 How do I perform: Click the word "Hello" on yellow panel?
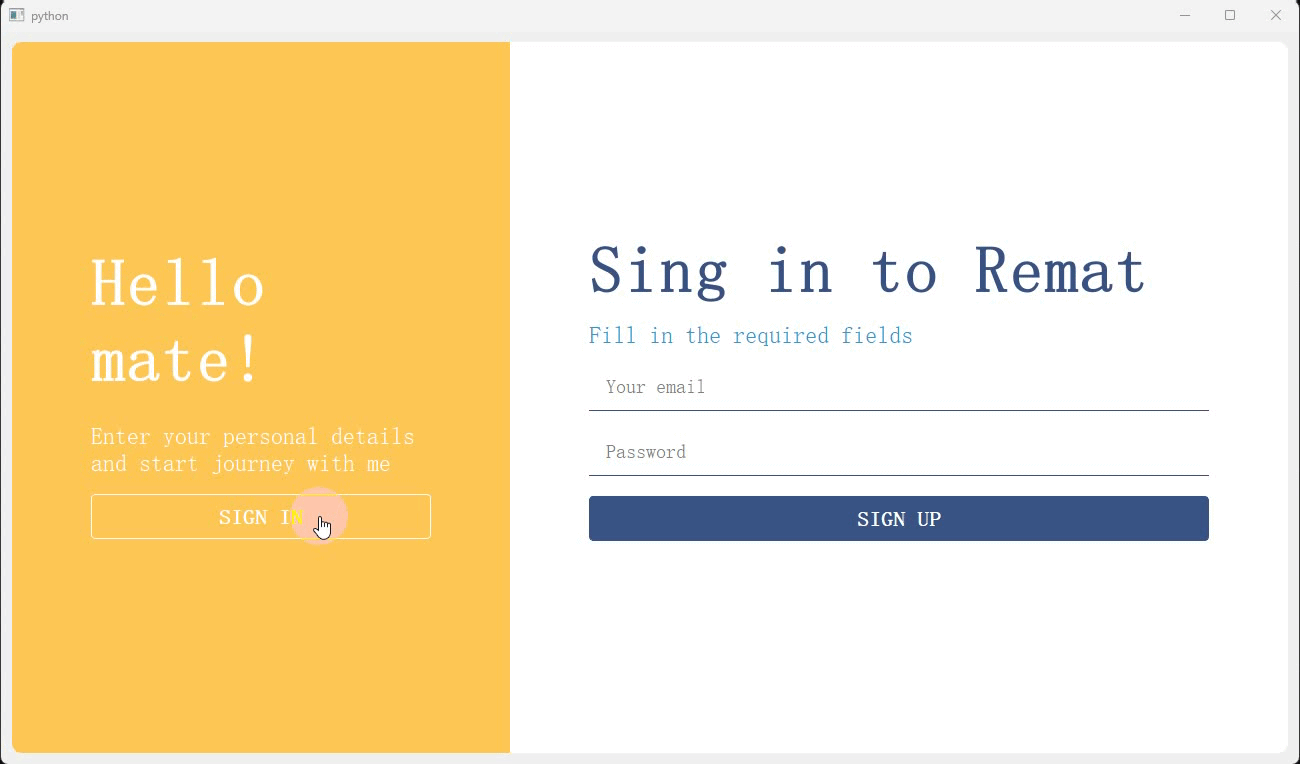coord(178,284)
